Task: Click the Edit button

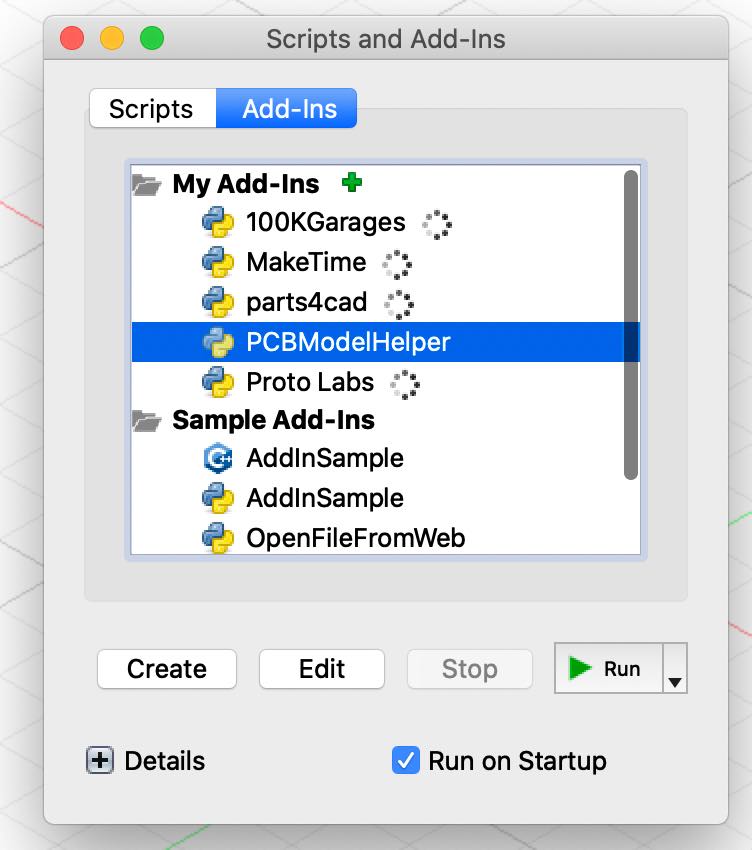Action: point(322,669)
